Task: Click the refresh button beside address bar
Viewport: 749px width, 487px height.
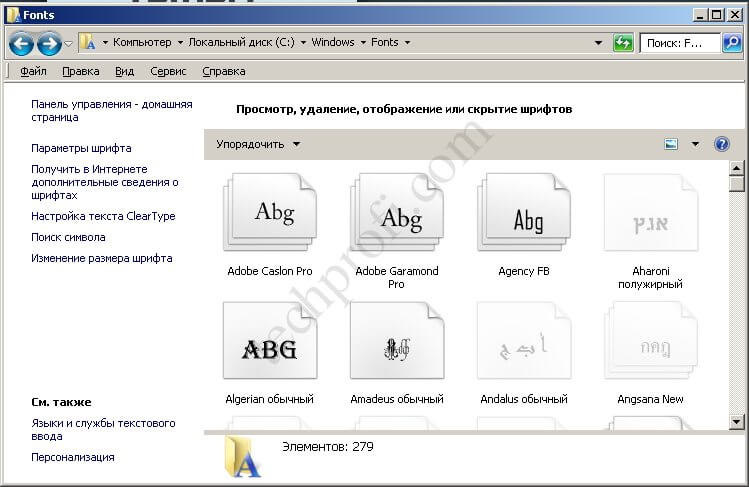Action: (623, 43)
